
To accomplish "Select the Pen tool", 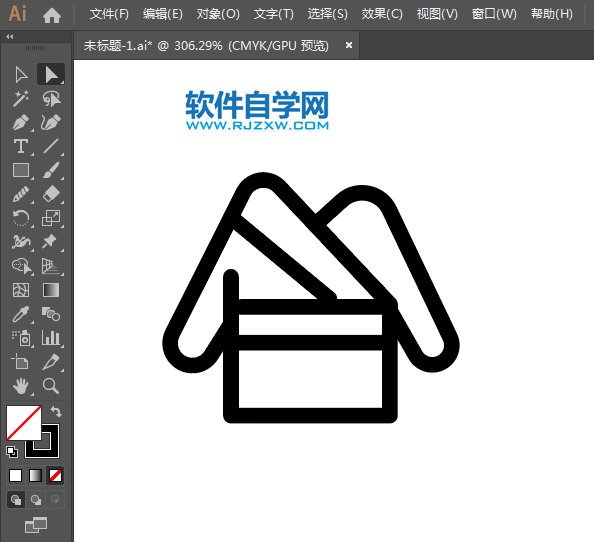I will [x=21, y=123].
